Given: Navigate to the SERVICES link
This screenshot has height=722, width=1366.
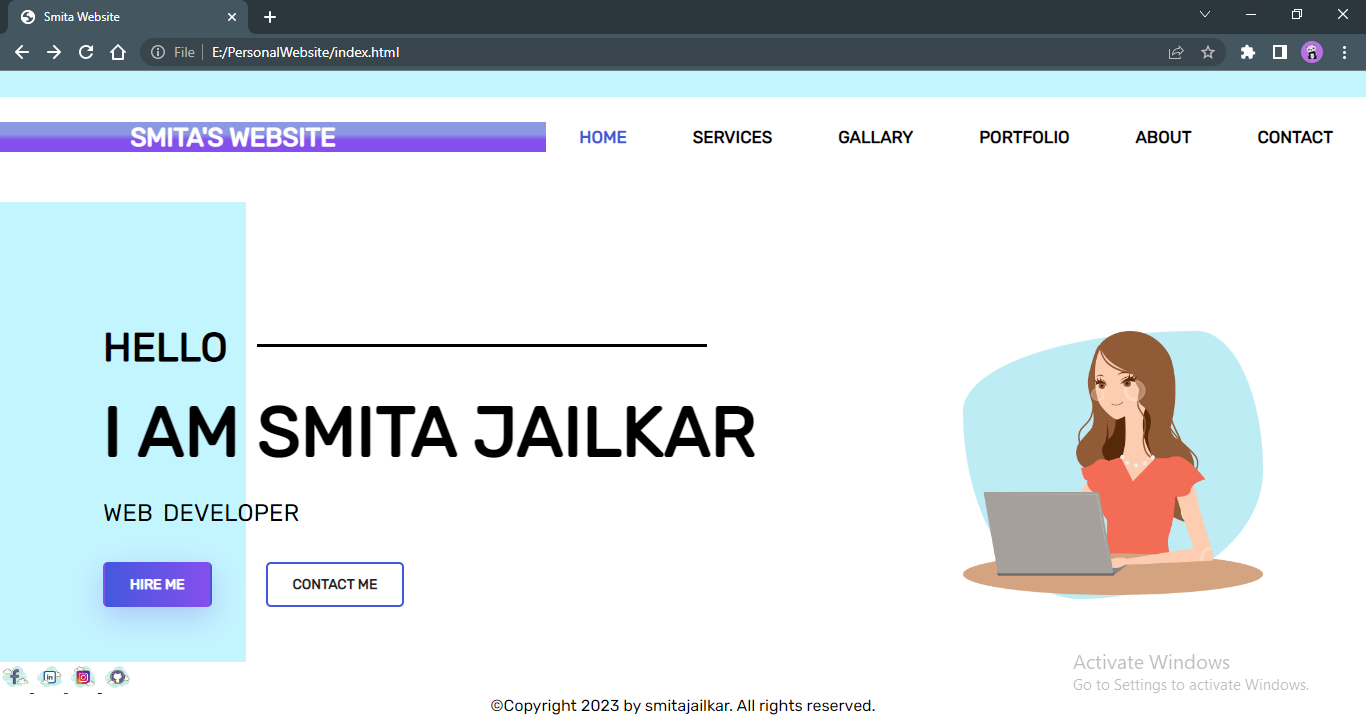Looking at the screenshot, I should [x=732, y=137].
